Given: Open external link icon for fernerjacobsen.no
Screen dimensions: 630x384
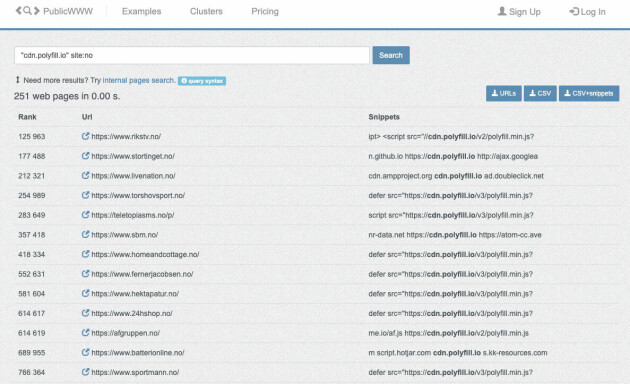Looking at the screenshot, I should (x=85, y=274).
